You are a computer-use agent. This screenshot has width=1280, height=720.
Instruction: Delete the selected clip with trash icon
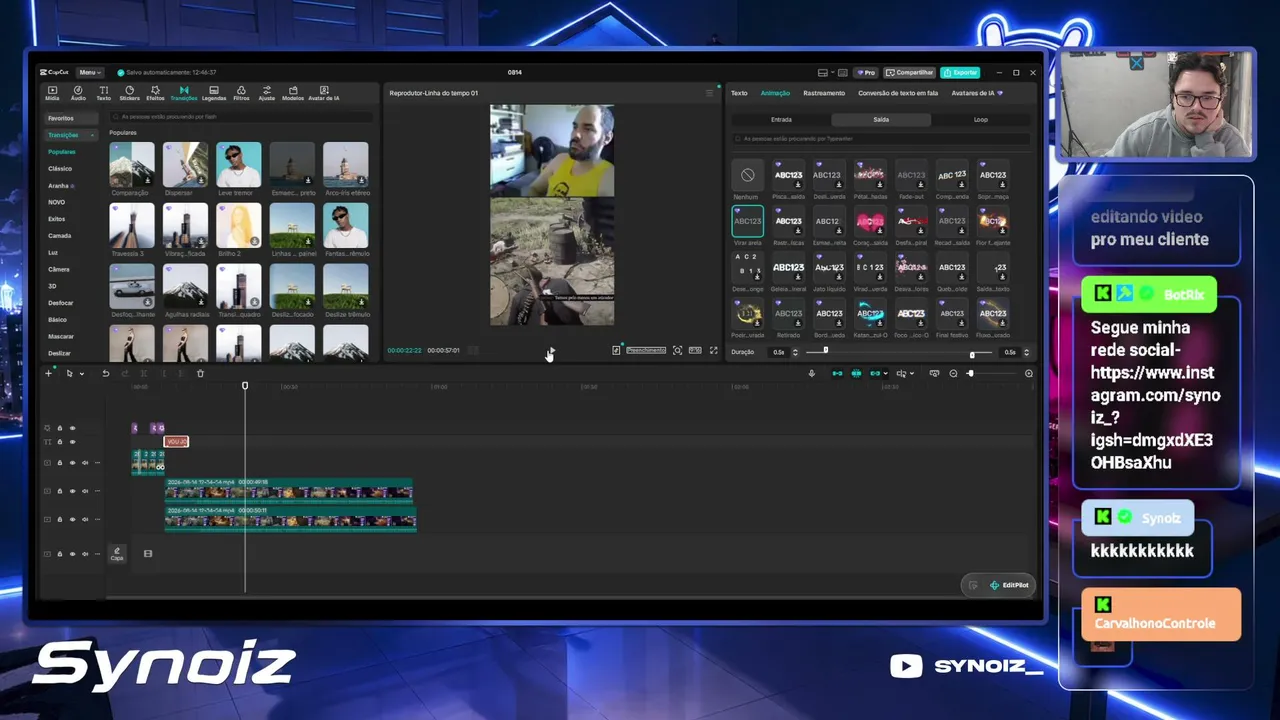200,373
